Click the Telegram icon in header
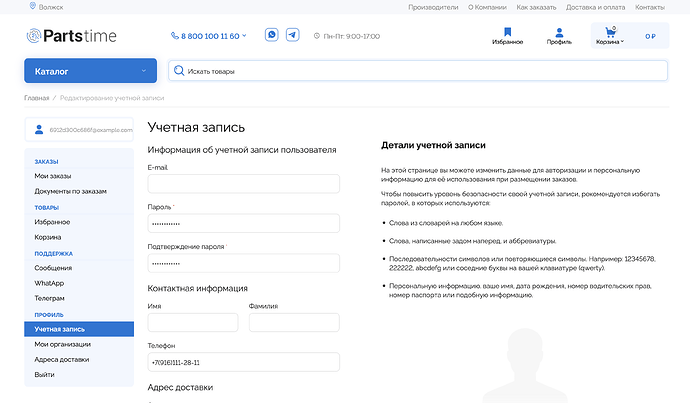 coord(292,35)
